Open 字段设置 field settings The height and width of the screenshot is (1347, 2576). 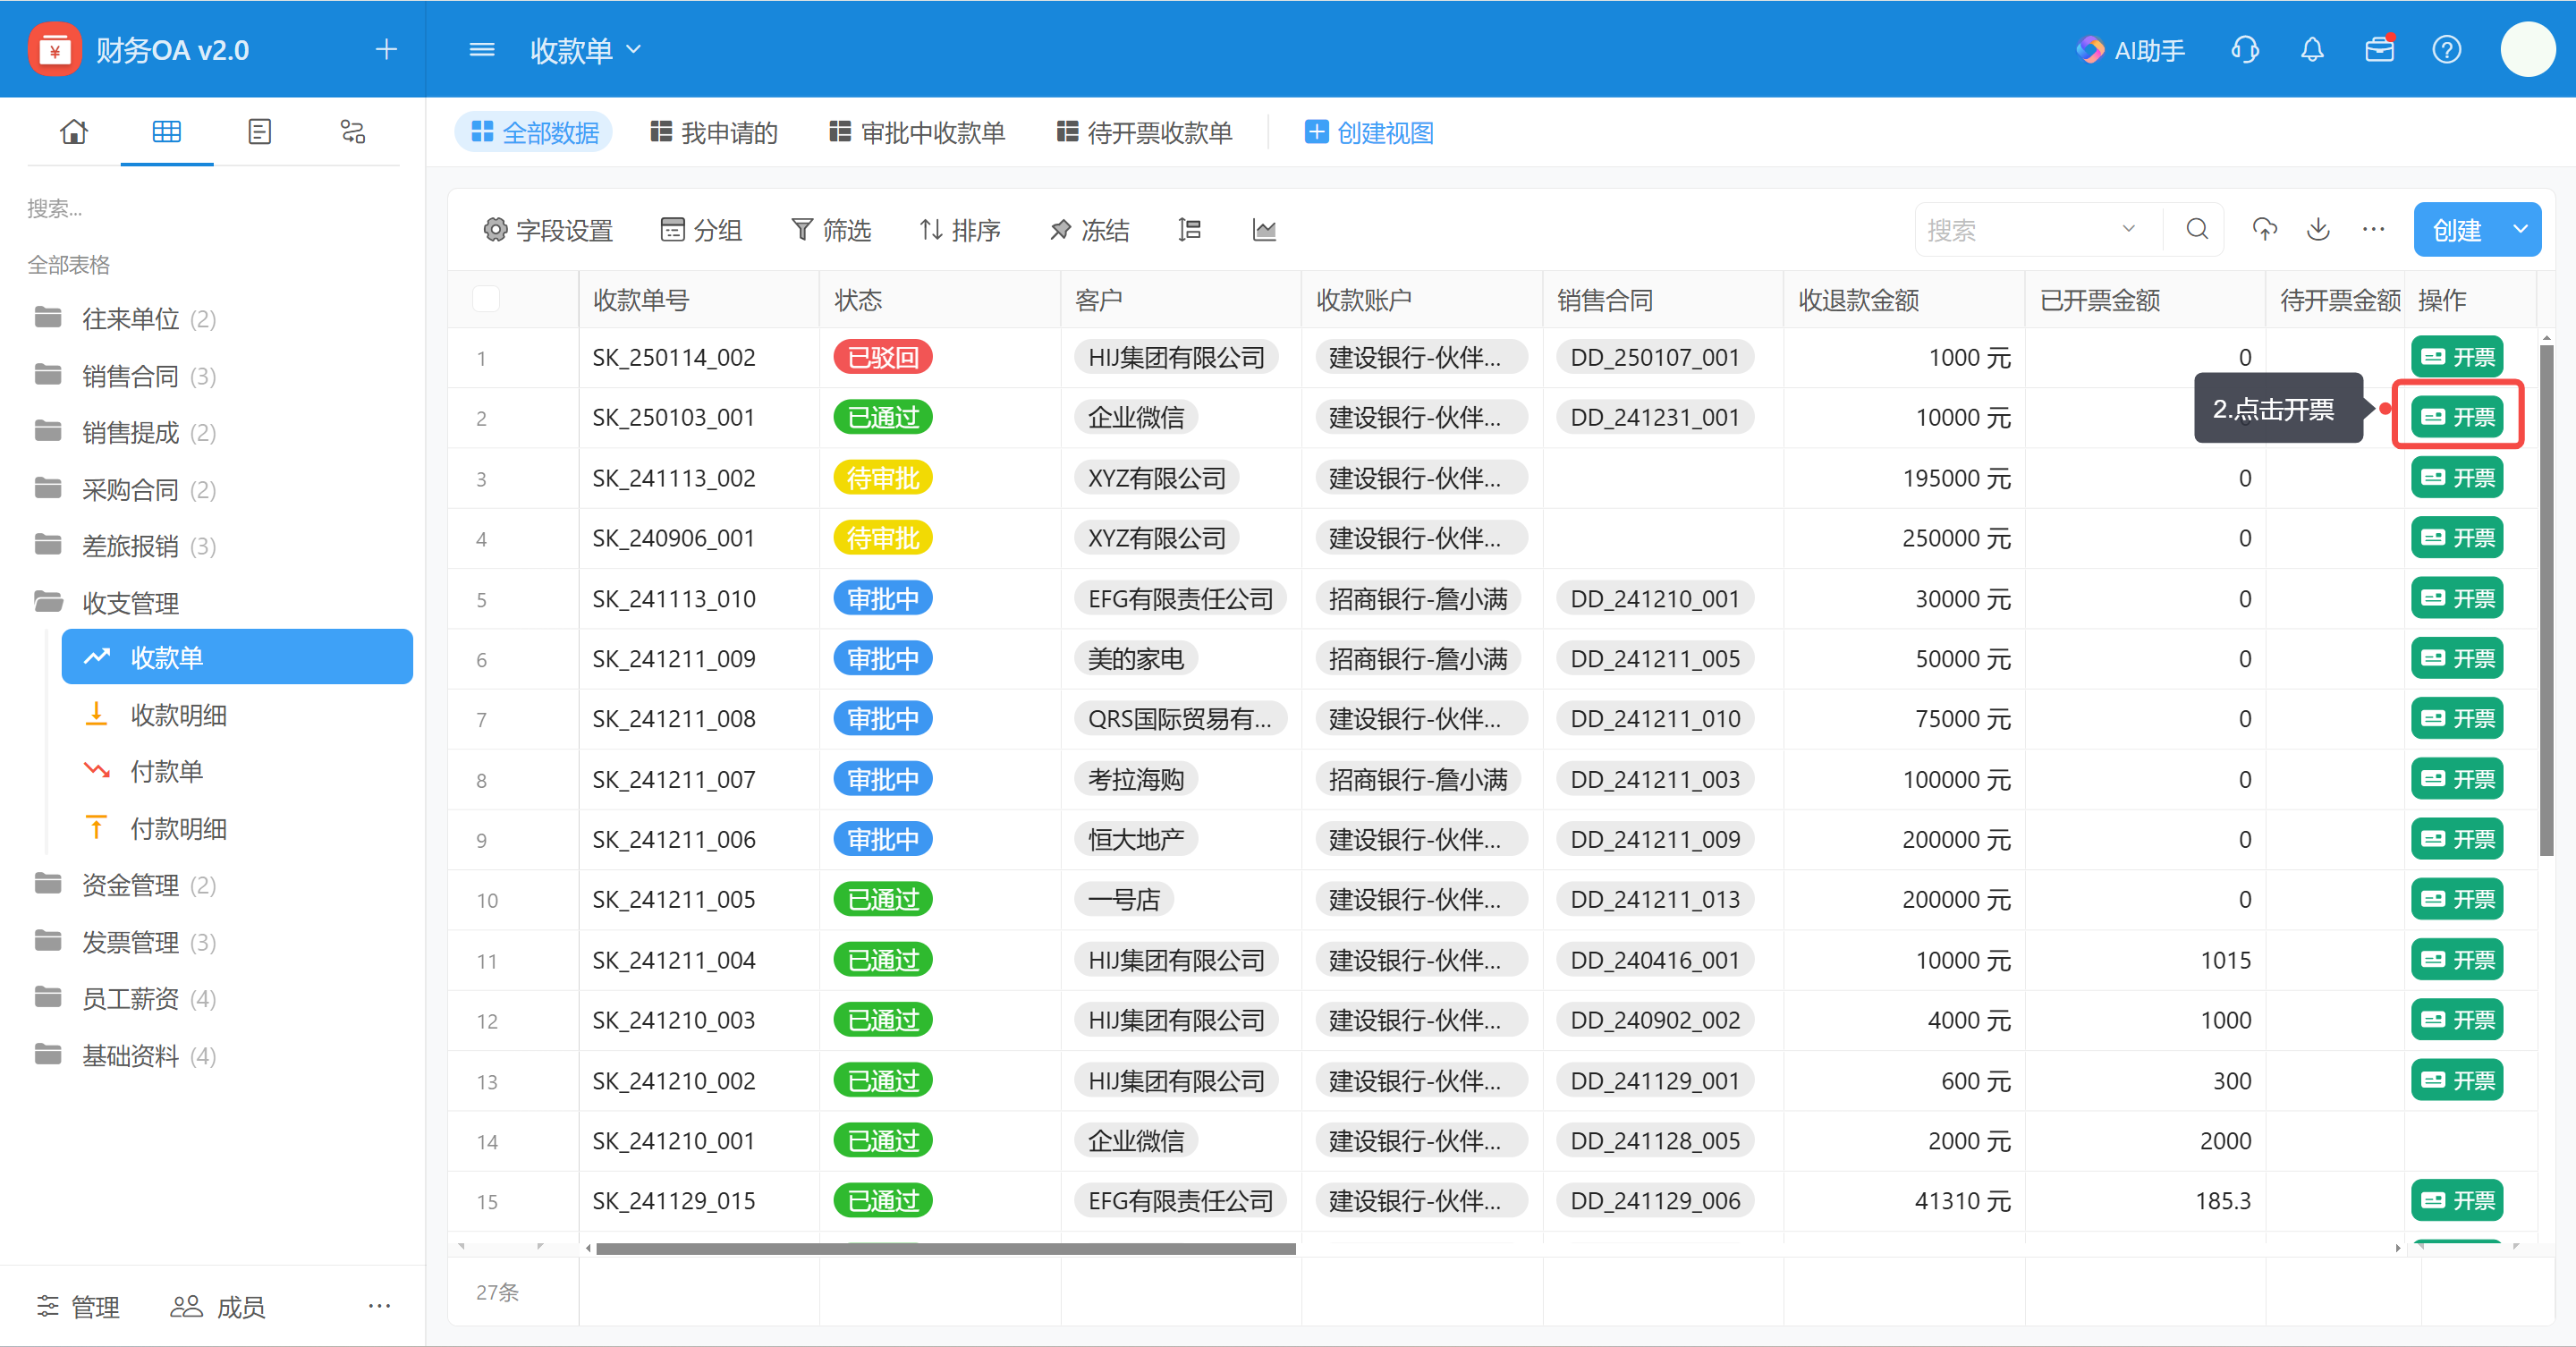[548, 230]
